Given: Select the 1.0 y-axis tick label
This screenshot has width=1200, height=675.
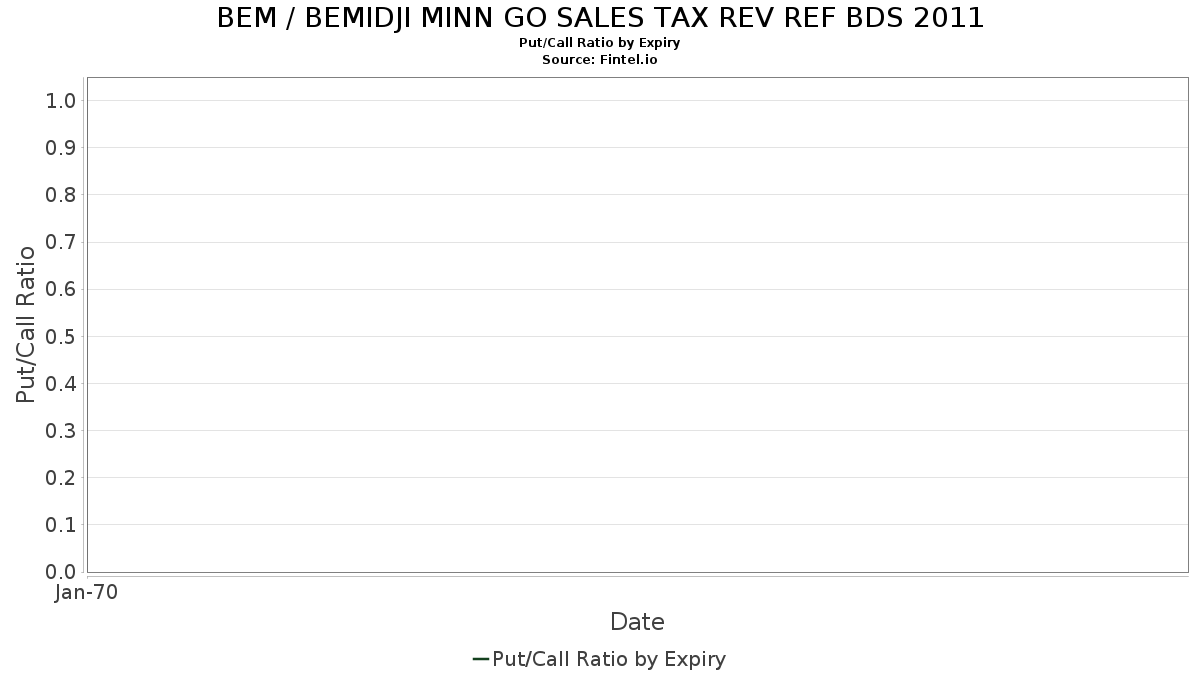Looking at the screenshot, I should [61, 101].
